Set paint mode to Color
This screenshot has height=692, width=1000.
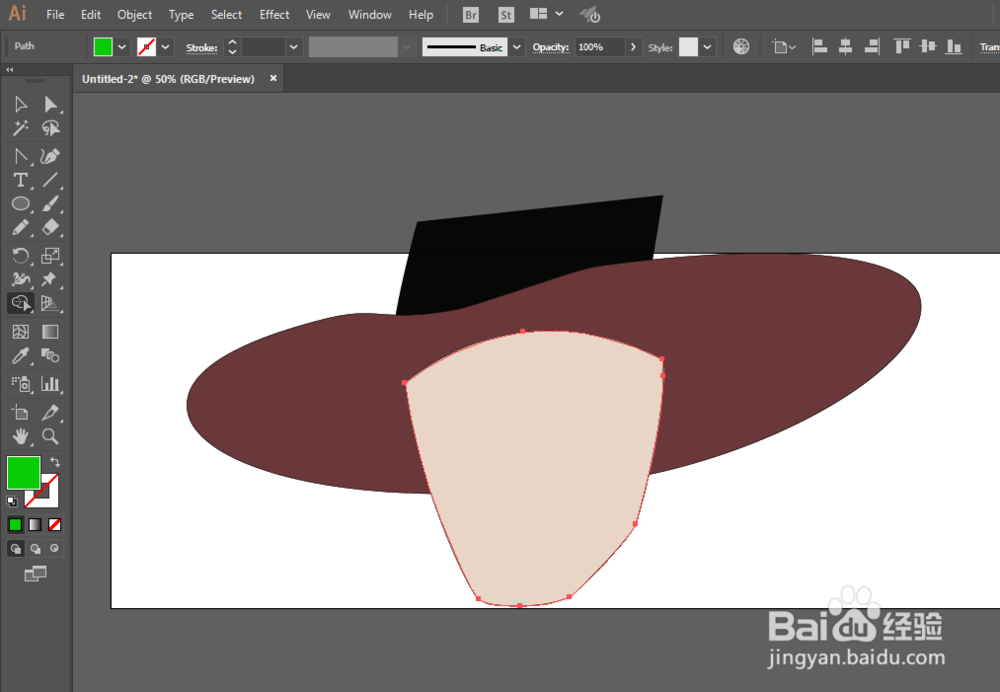pyautogui.click(x=15, y=524)
